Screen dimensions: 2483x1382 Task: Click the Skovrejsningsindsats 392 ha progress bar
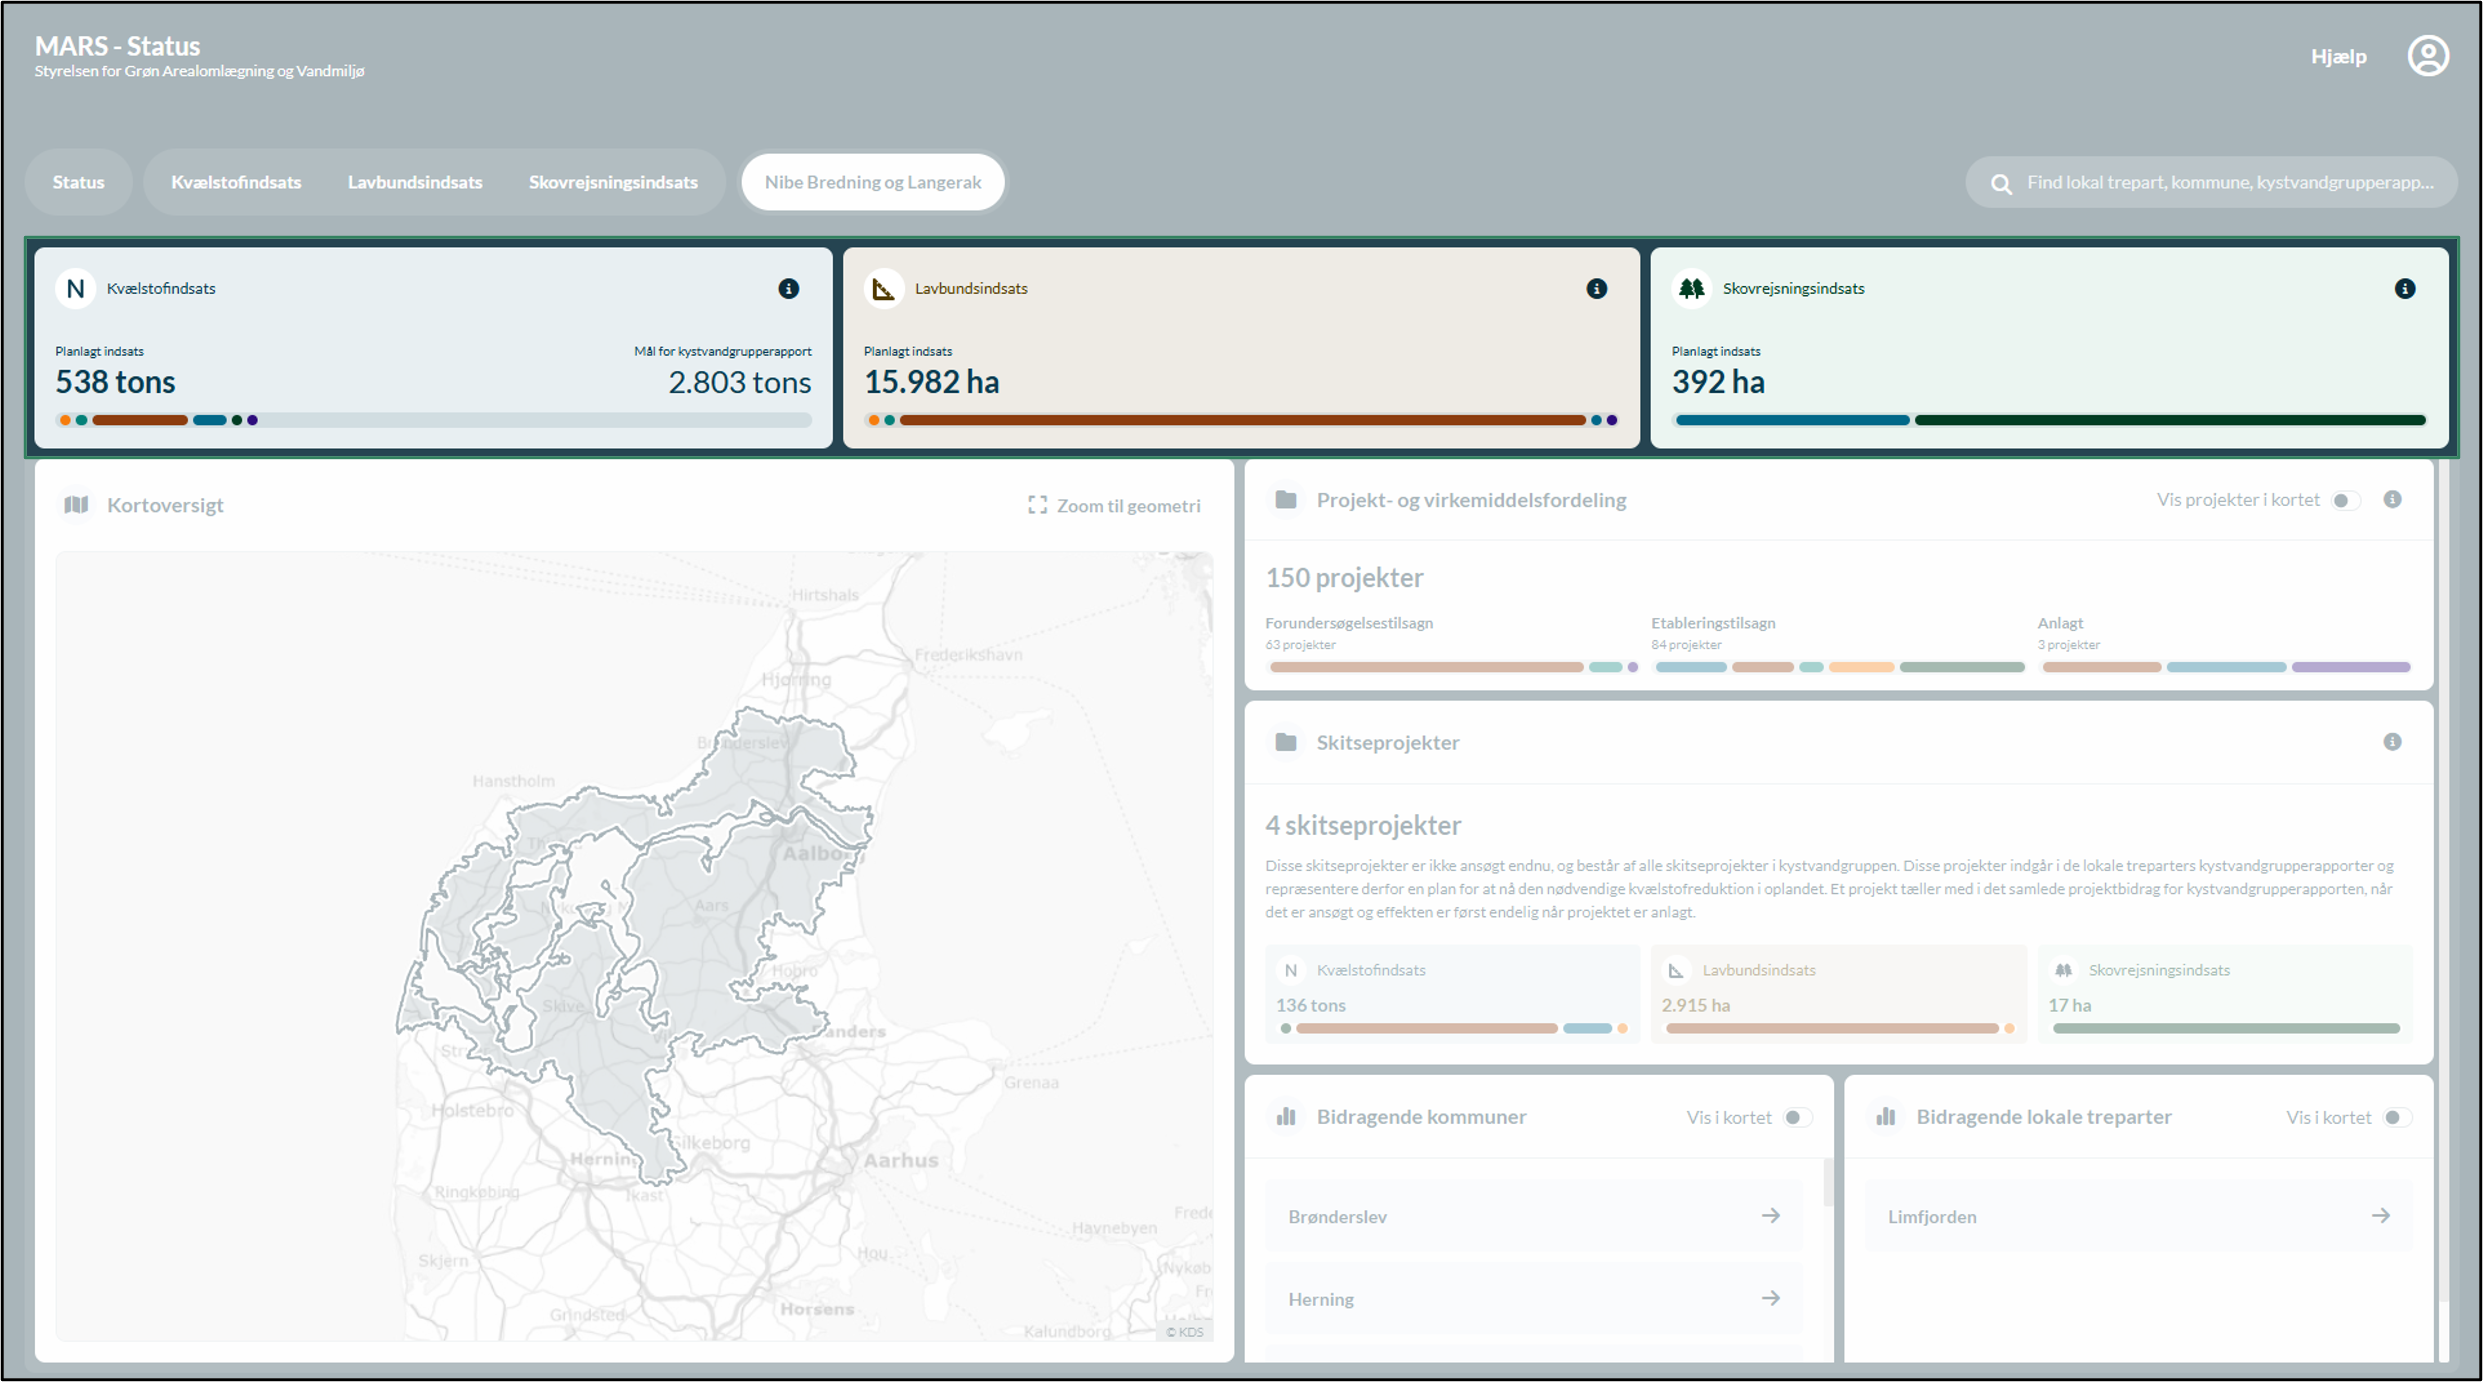click(2050, 420)
